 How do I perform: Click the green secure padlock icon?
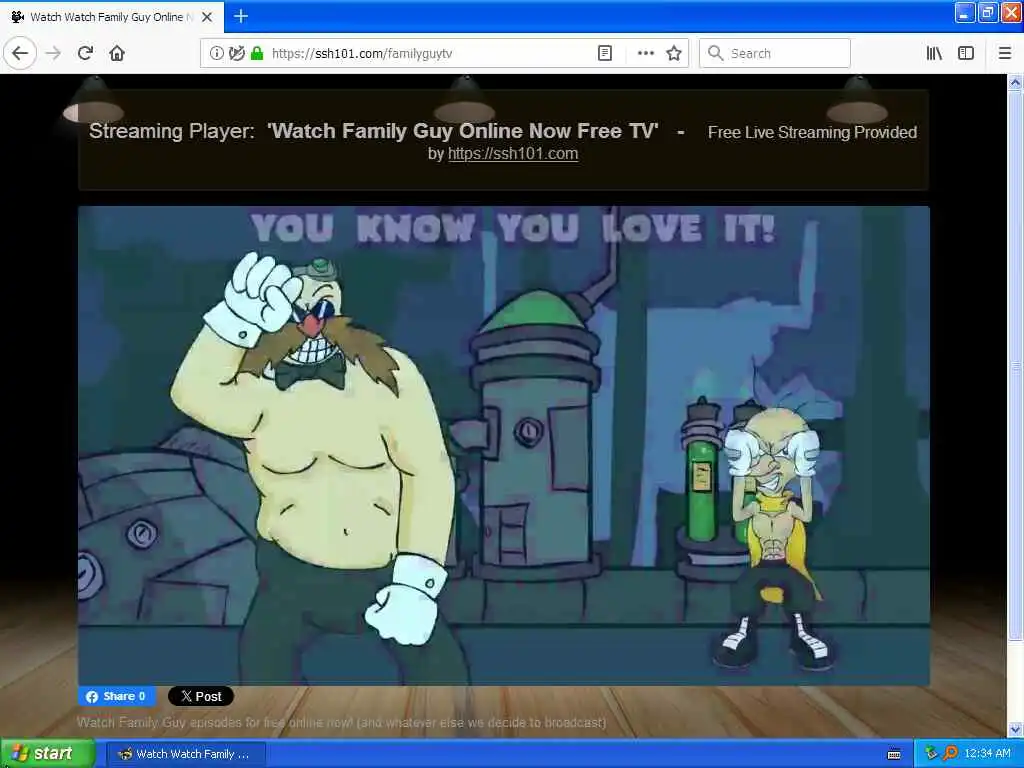coord(257,54)
